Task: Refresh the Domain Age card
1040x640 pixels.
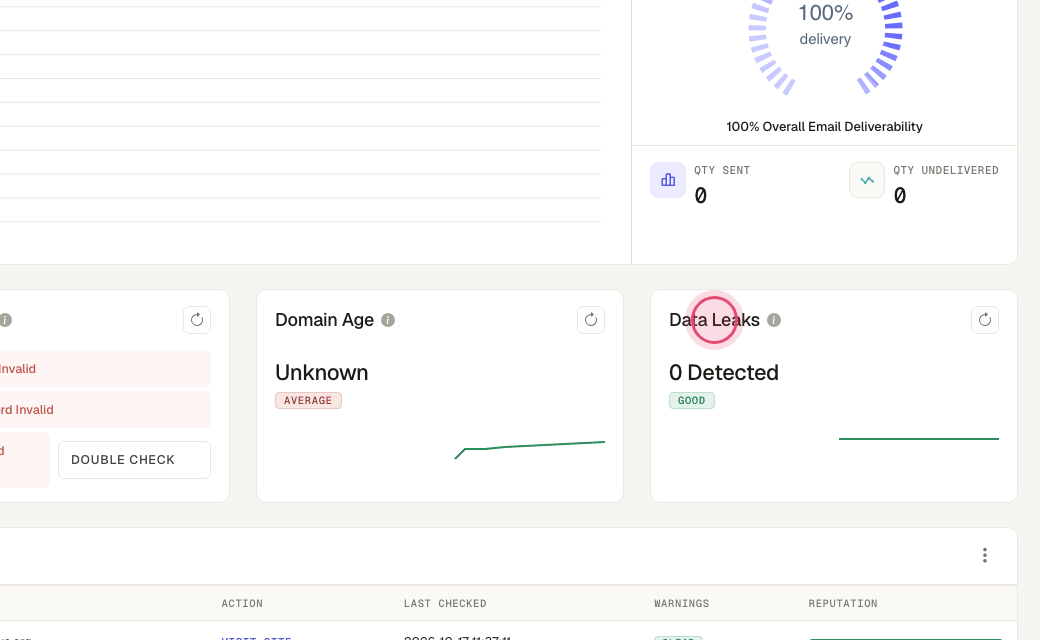Action: tap(590, 320)
